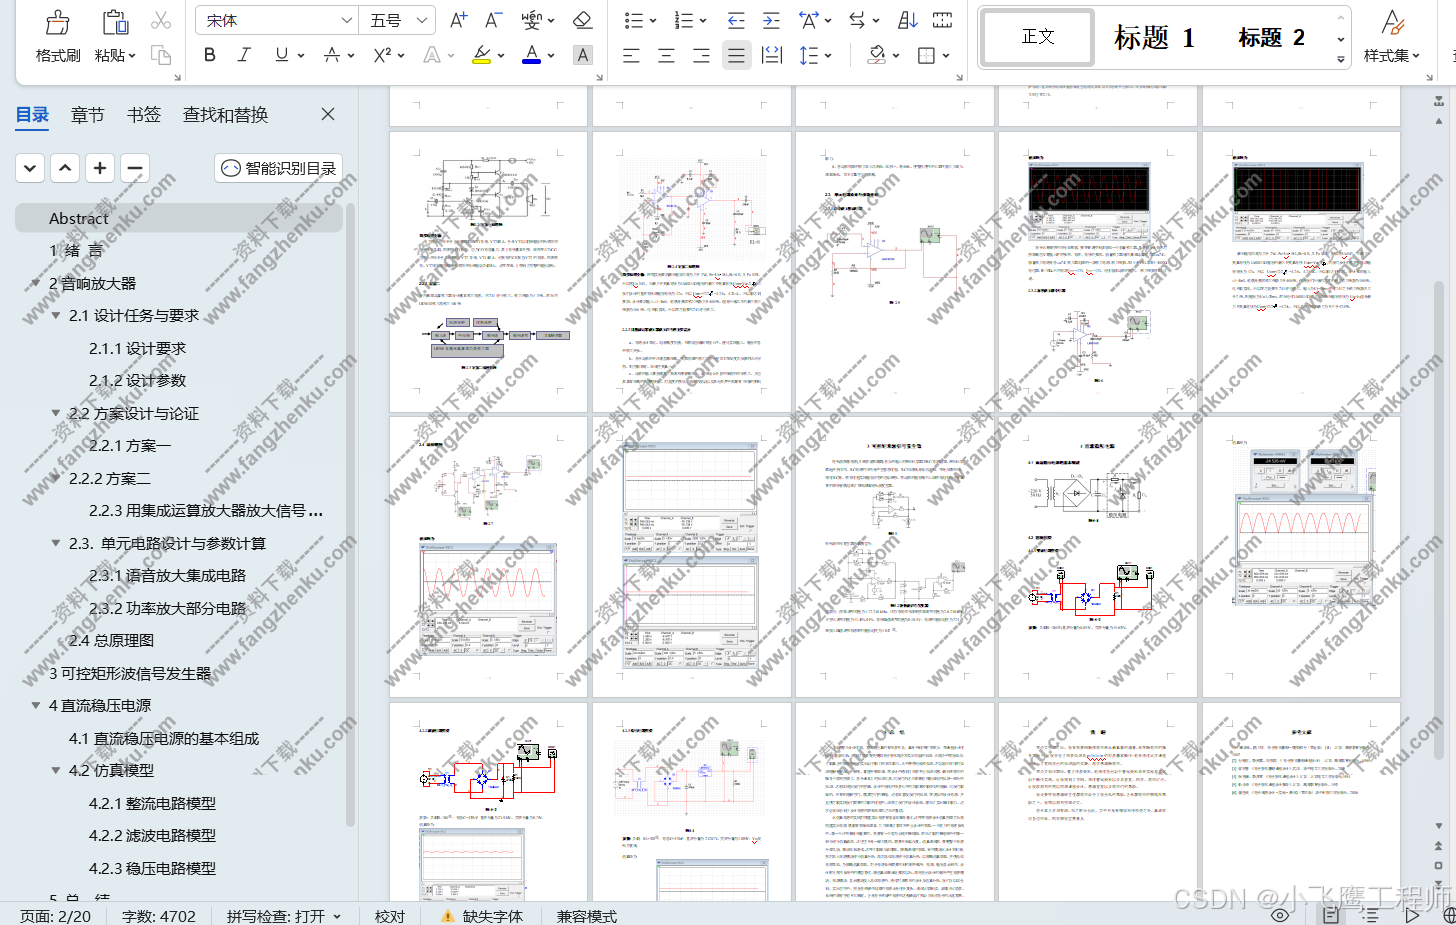Align text left
Viewport: 1456px width, 925px height.
tap(631, 55)
